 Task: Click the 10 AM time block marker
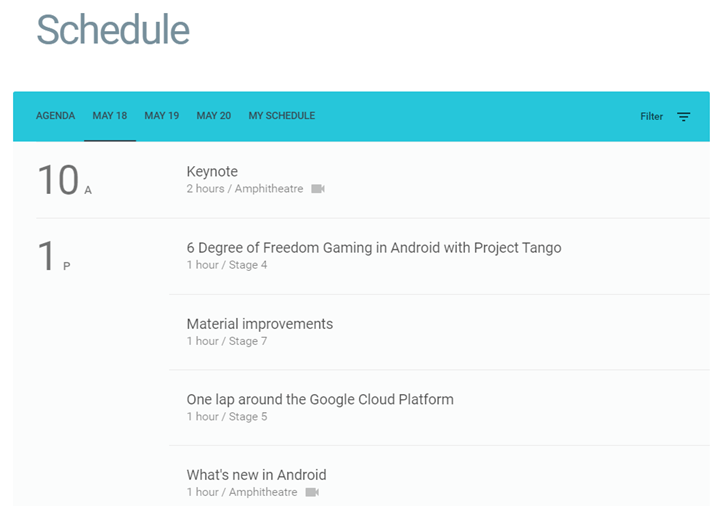point(62,181)
